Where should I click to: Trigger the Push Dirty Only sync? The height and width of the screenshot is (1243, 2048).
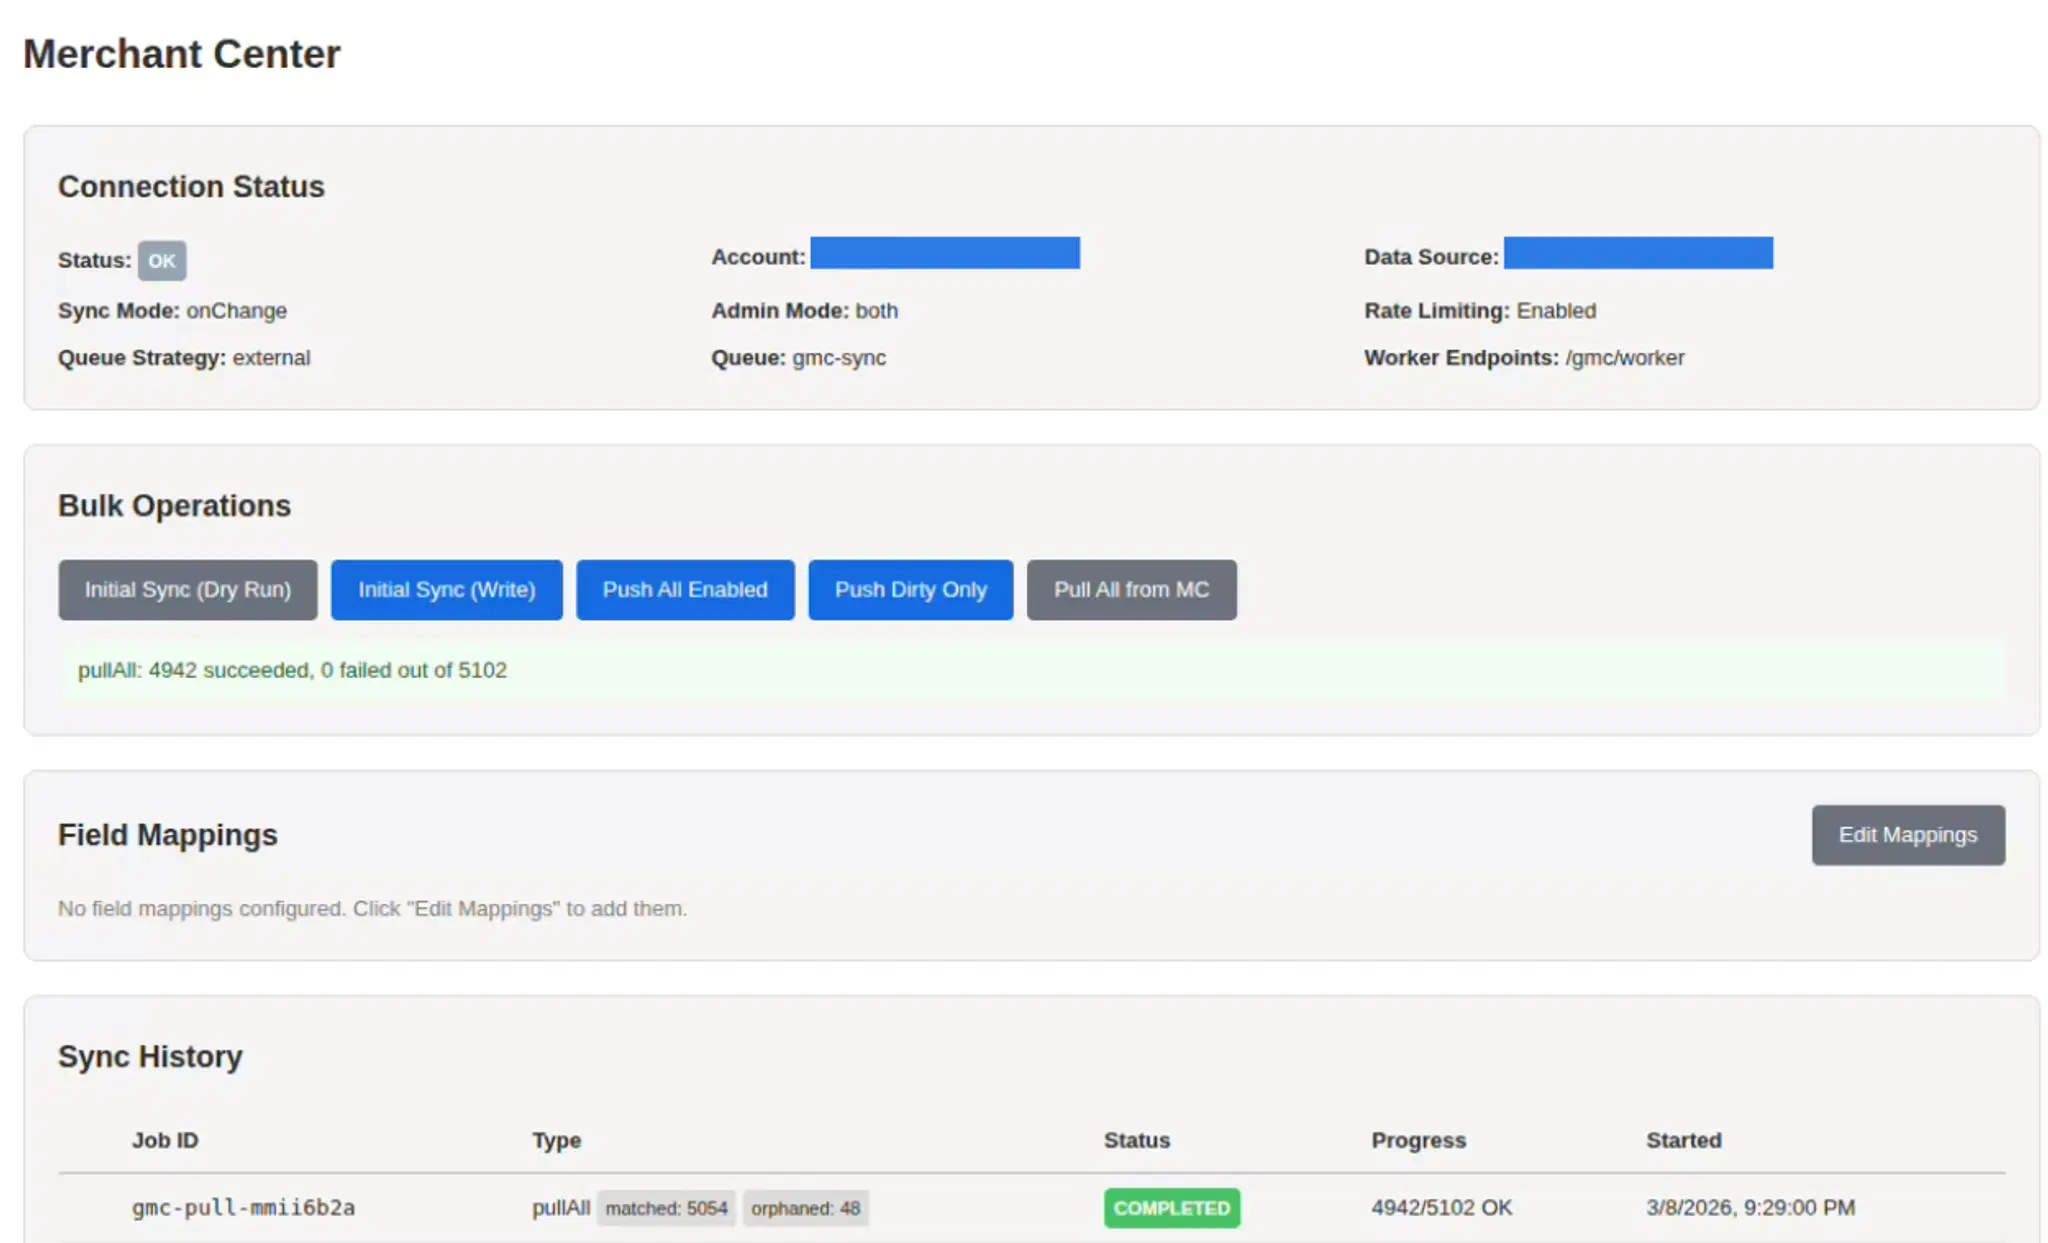910,590
